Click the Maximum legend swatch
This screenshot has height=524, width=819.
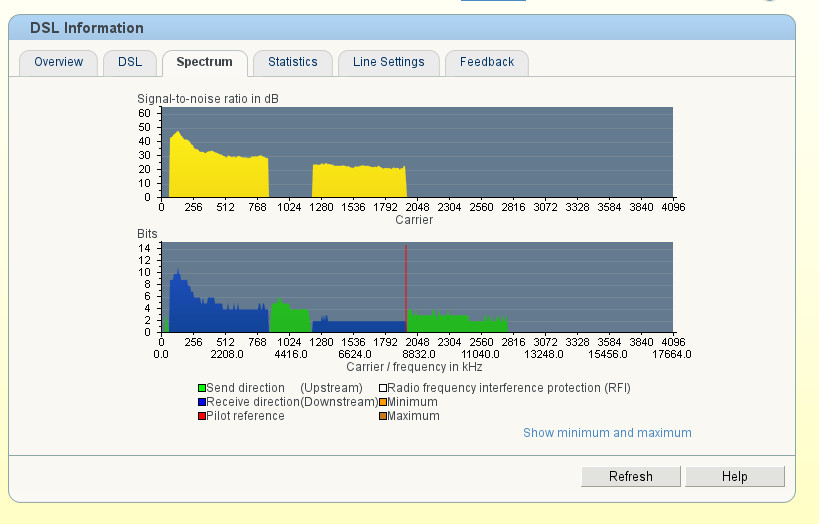(x=382, y=416)
